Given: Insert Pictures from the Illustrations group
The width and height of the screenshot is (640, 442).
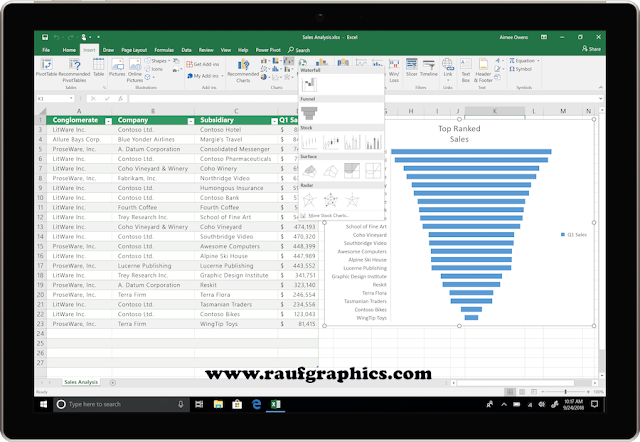Looking at the screenshot, I should 117,67.
